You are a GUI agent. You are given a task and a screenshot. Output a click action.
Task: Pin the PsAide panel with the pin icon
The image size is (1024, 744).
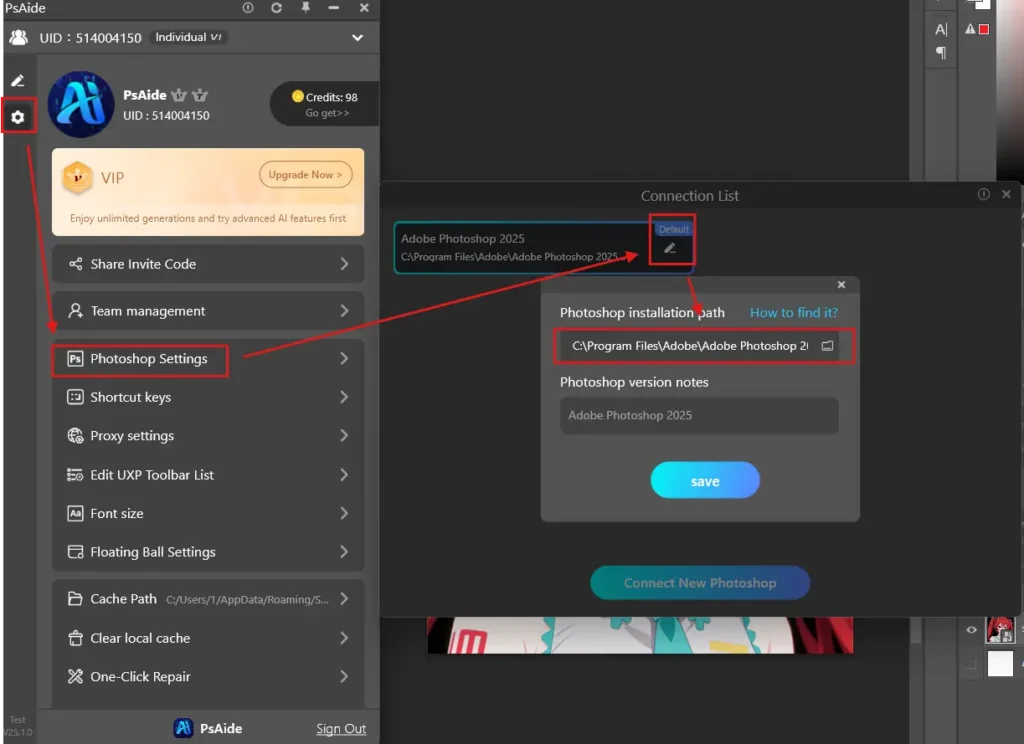coord(304,8)
